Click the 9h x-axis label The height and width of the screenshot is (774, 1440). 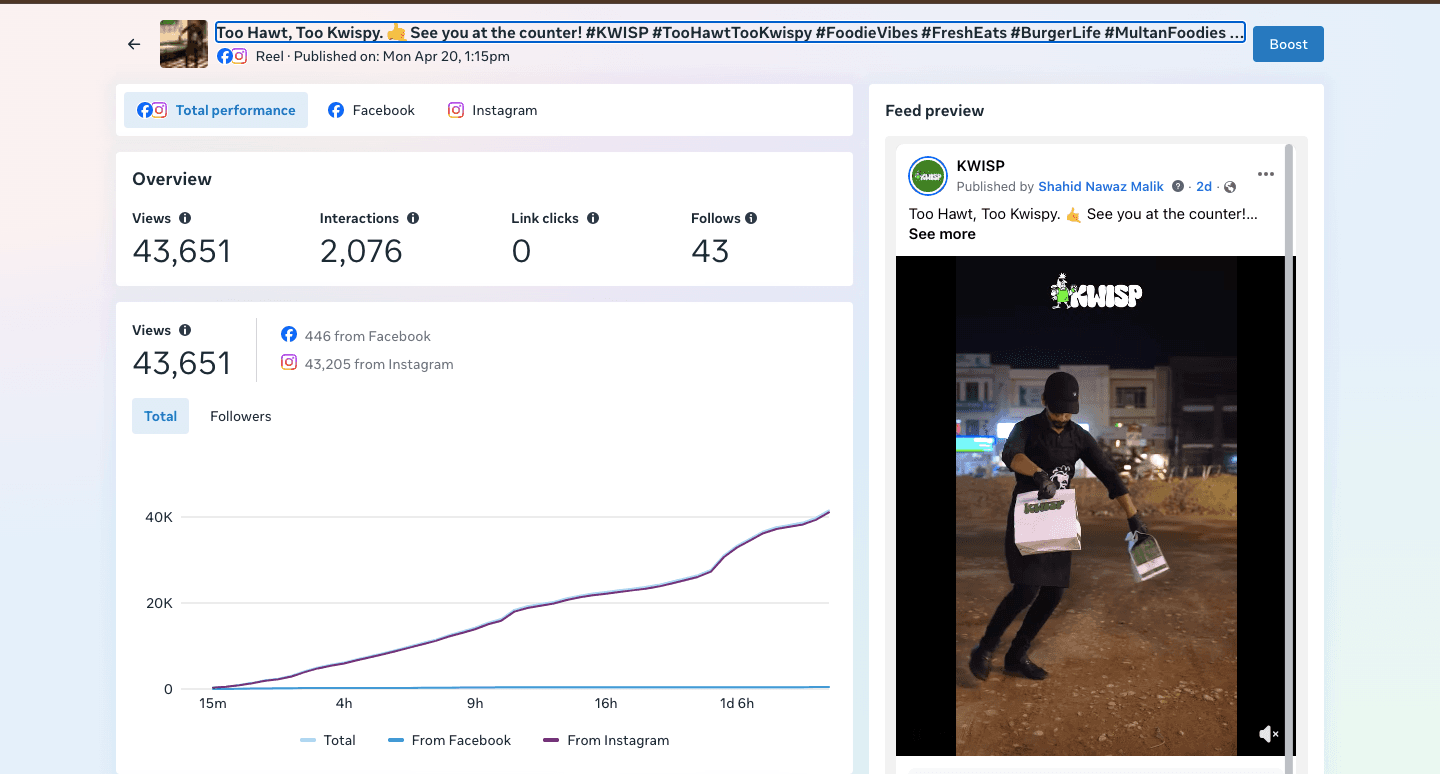(x=475, y=703)
